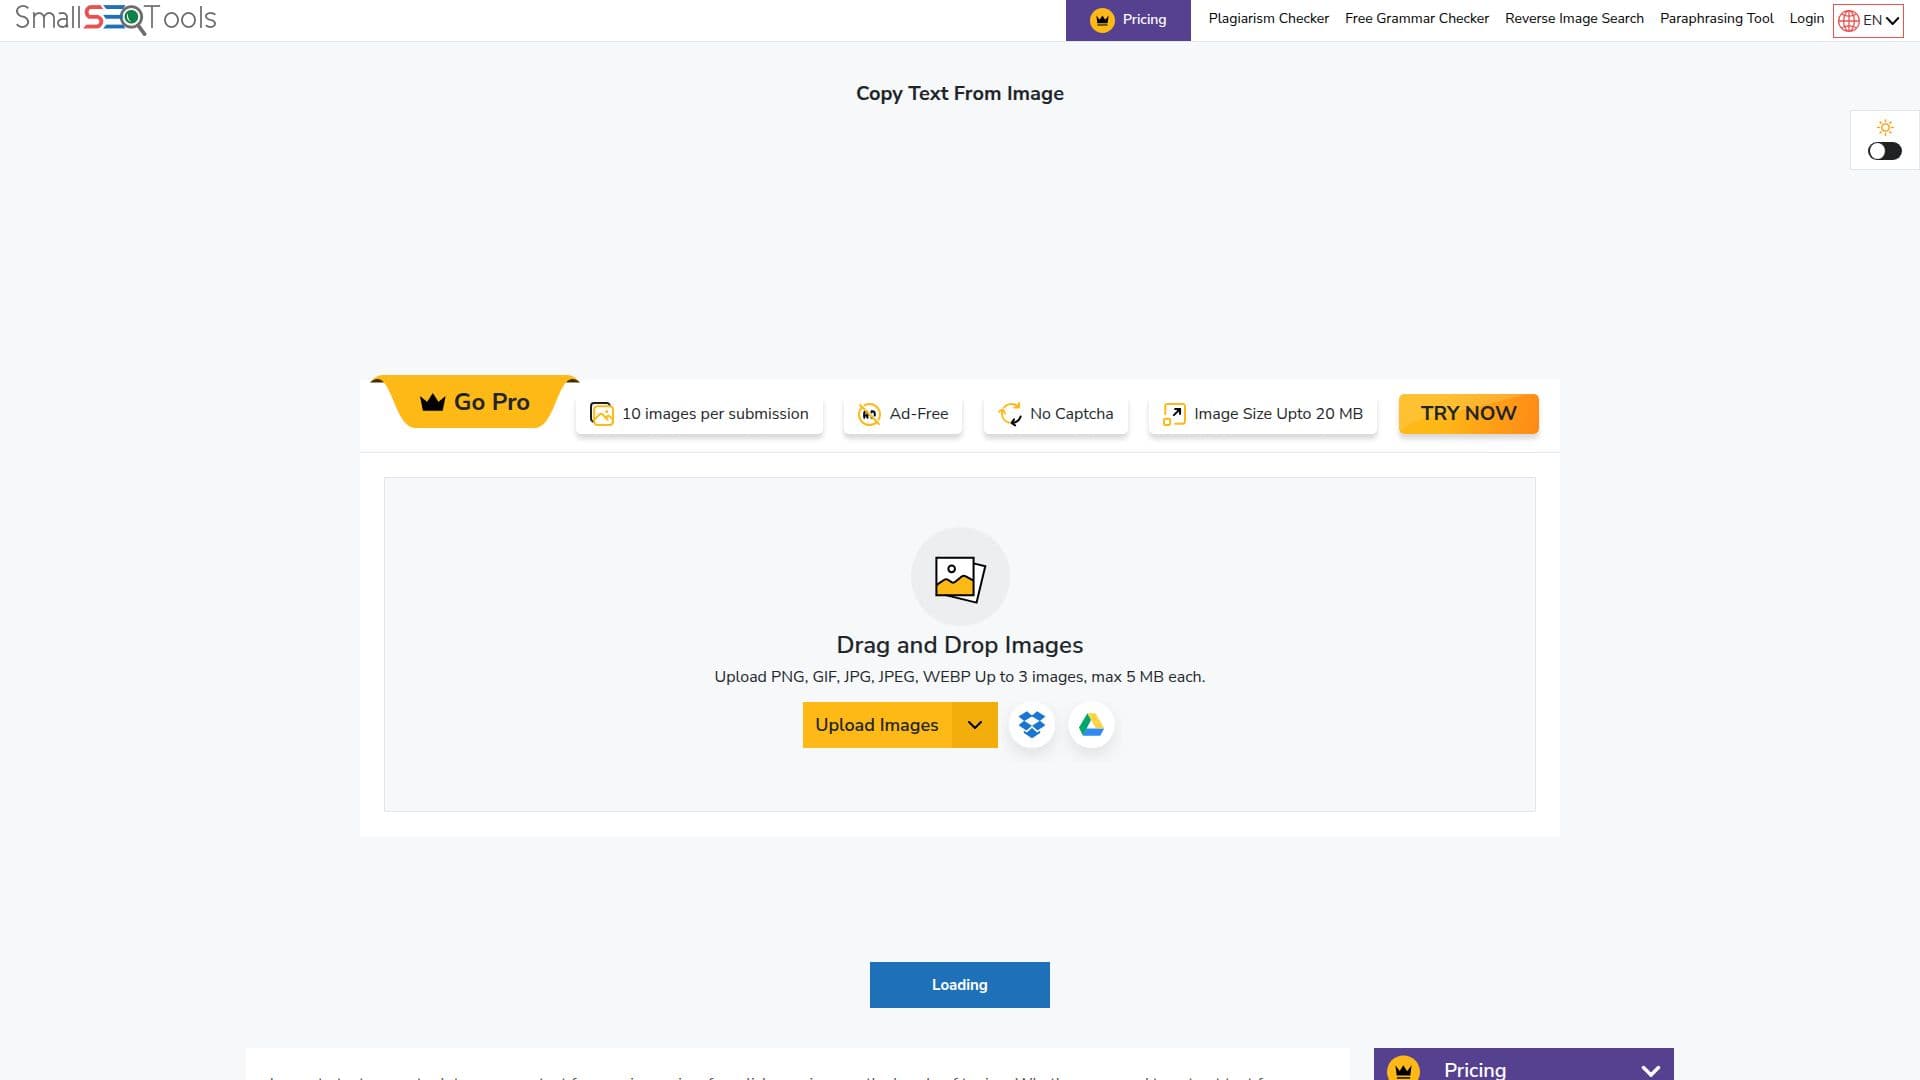Click the Ad-Free feature label
Viewport: 1920px width, 1080px height.
click(x=919, y=414)
